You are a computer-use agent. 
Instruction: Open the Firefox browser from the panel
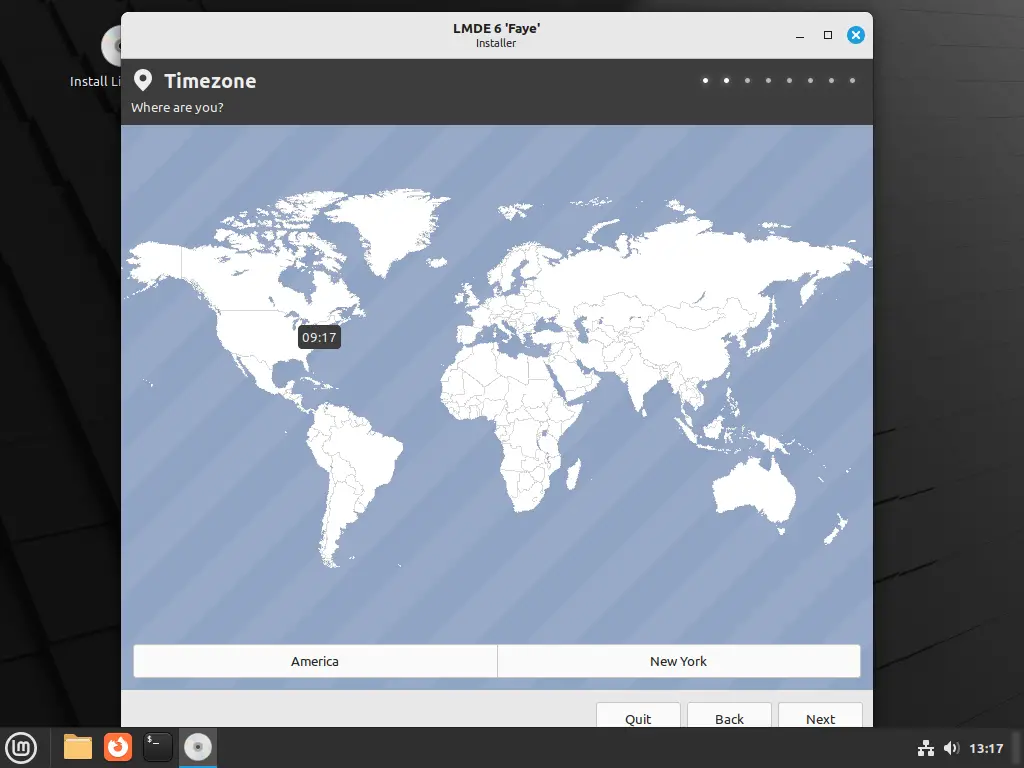(x=118, y=747)
